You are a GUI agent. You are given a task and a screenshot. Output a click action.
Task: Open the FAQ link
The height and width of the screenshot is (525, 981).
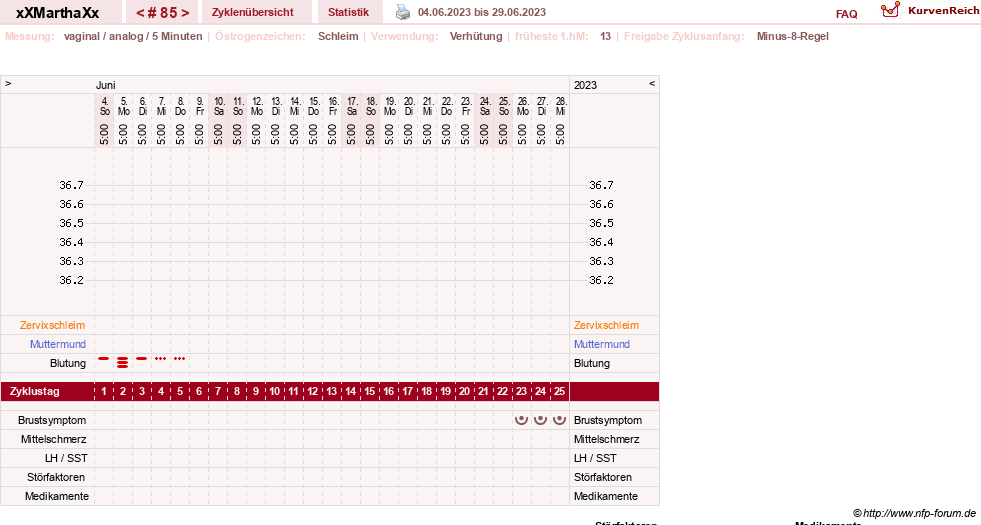click(846, 14)
